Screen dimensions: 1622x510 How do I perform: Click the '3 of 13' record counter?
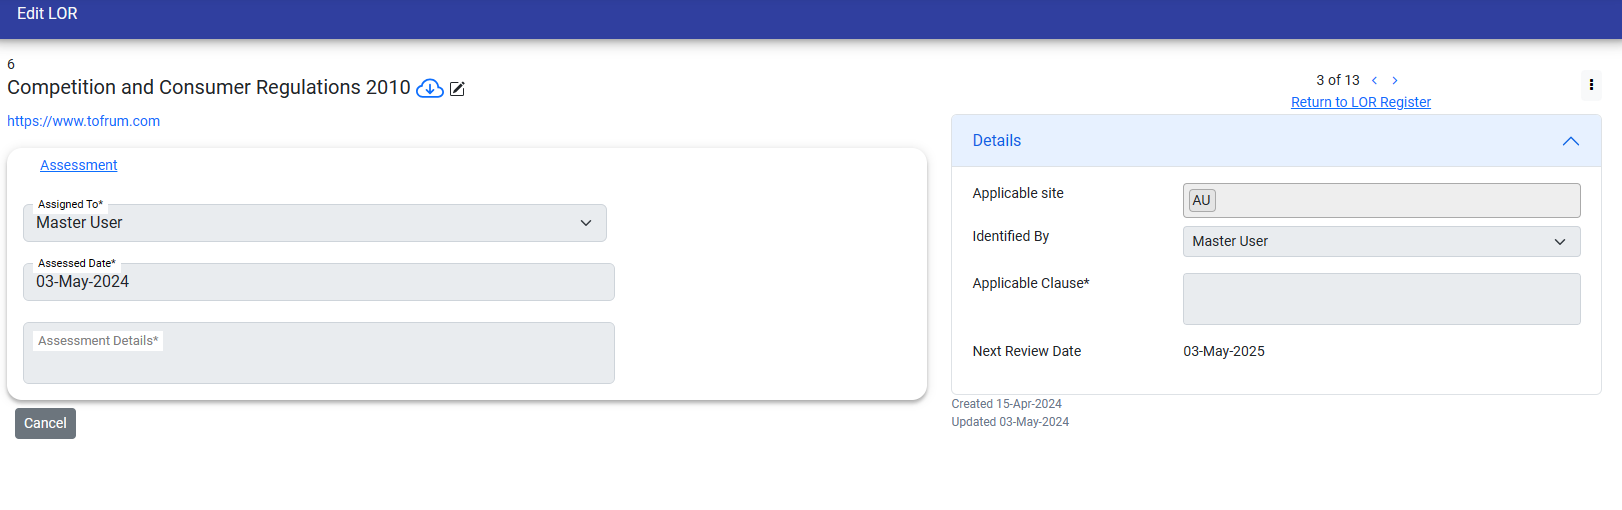click(1337, 81)
